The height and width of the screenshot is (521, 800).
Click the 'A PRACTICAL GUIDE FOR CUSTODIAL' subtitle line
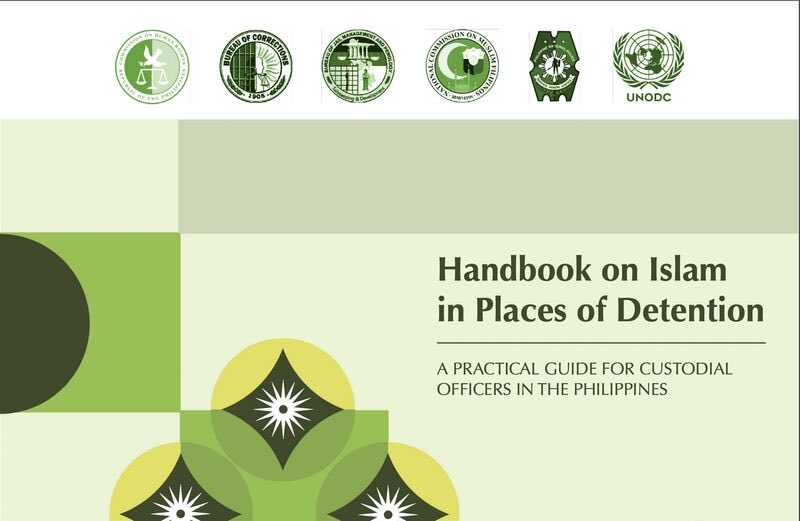point(585,368)
